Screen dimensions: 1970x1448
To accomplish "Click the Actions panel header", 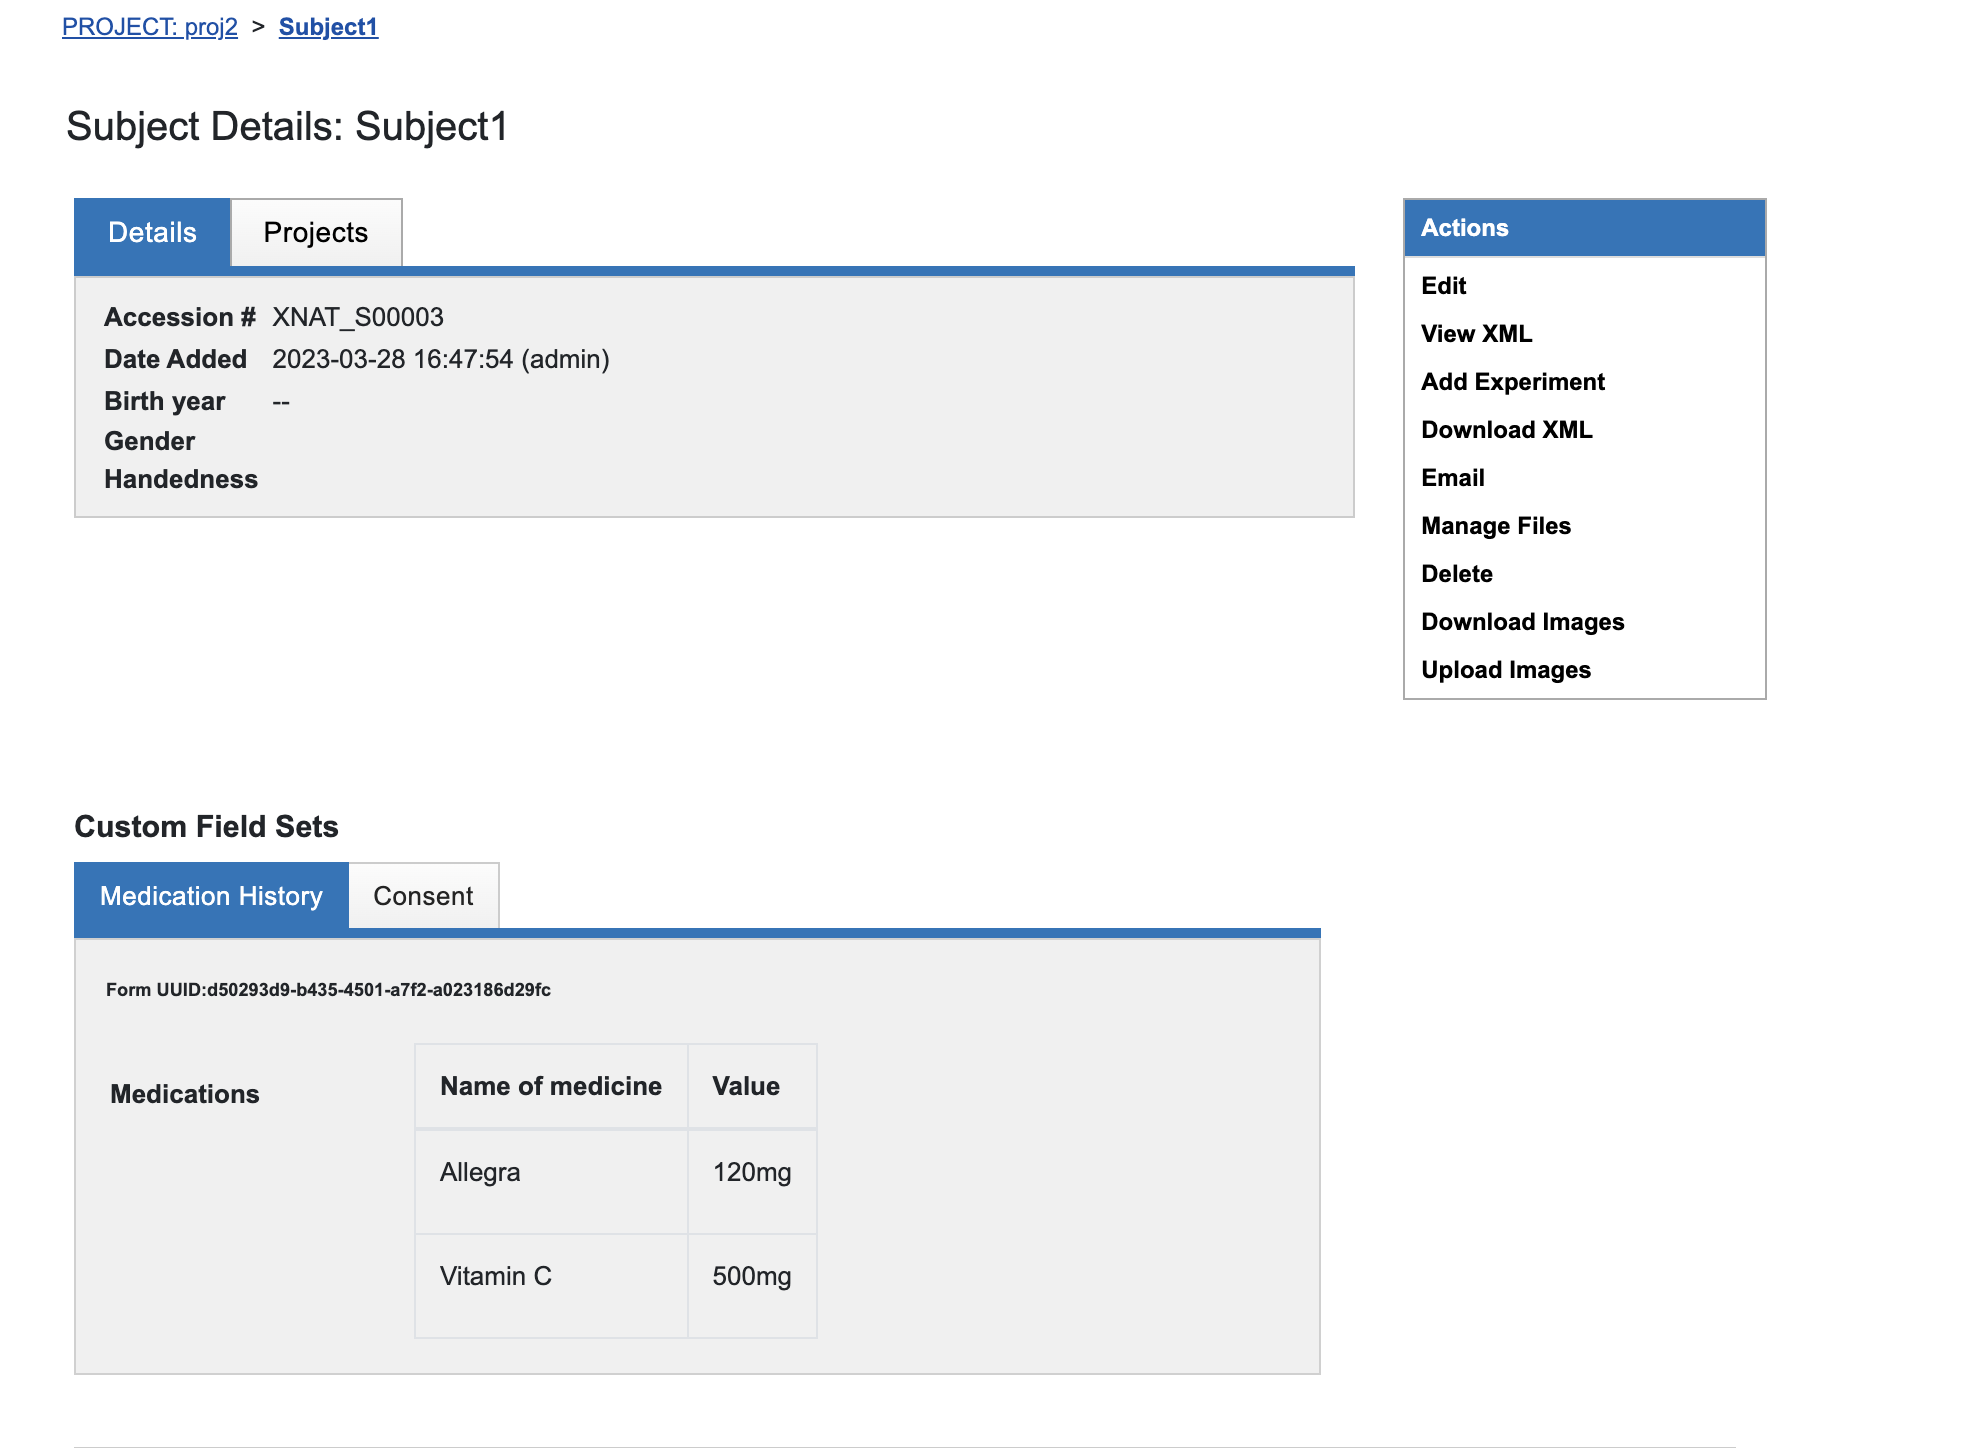I will [1584, 228].
